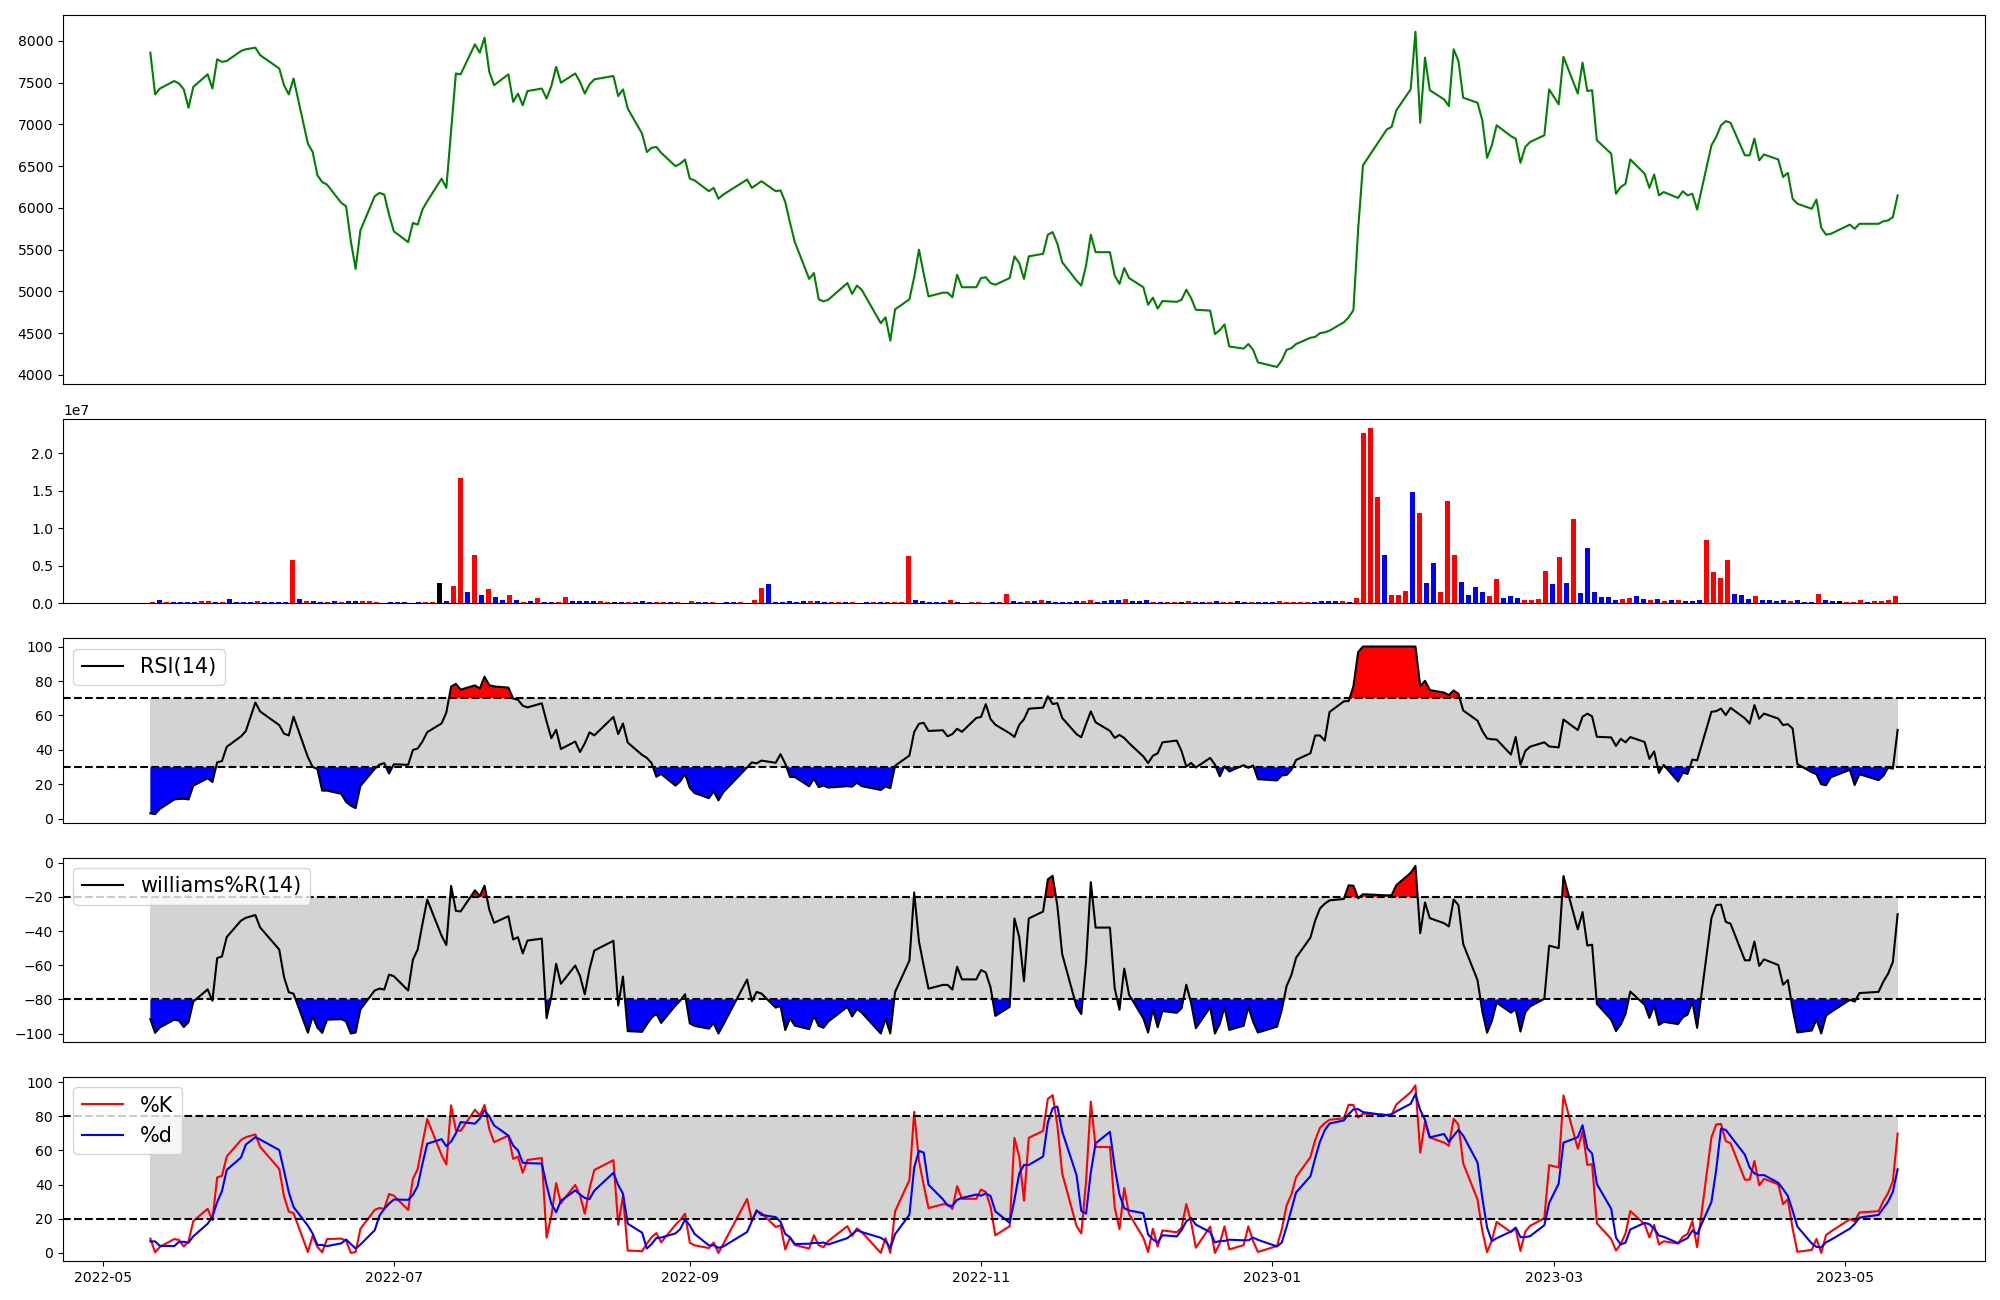Click the 1e7 volume scale label
This screenshot has height=1300, width=2000.
tap(76, 411)
